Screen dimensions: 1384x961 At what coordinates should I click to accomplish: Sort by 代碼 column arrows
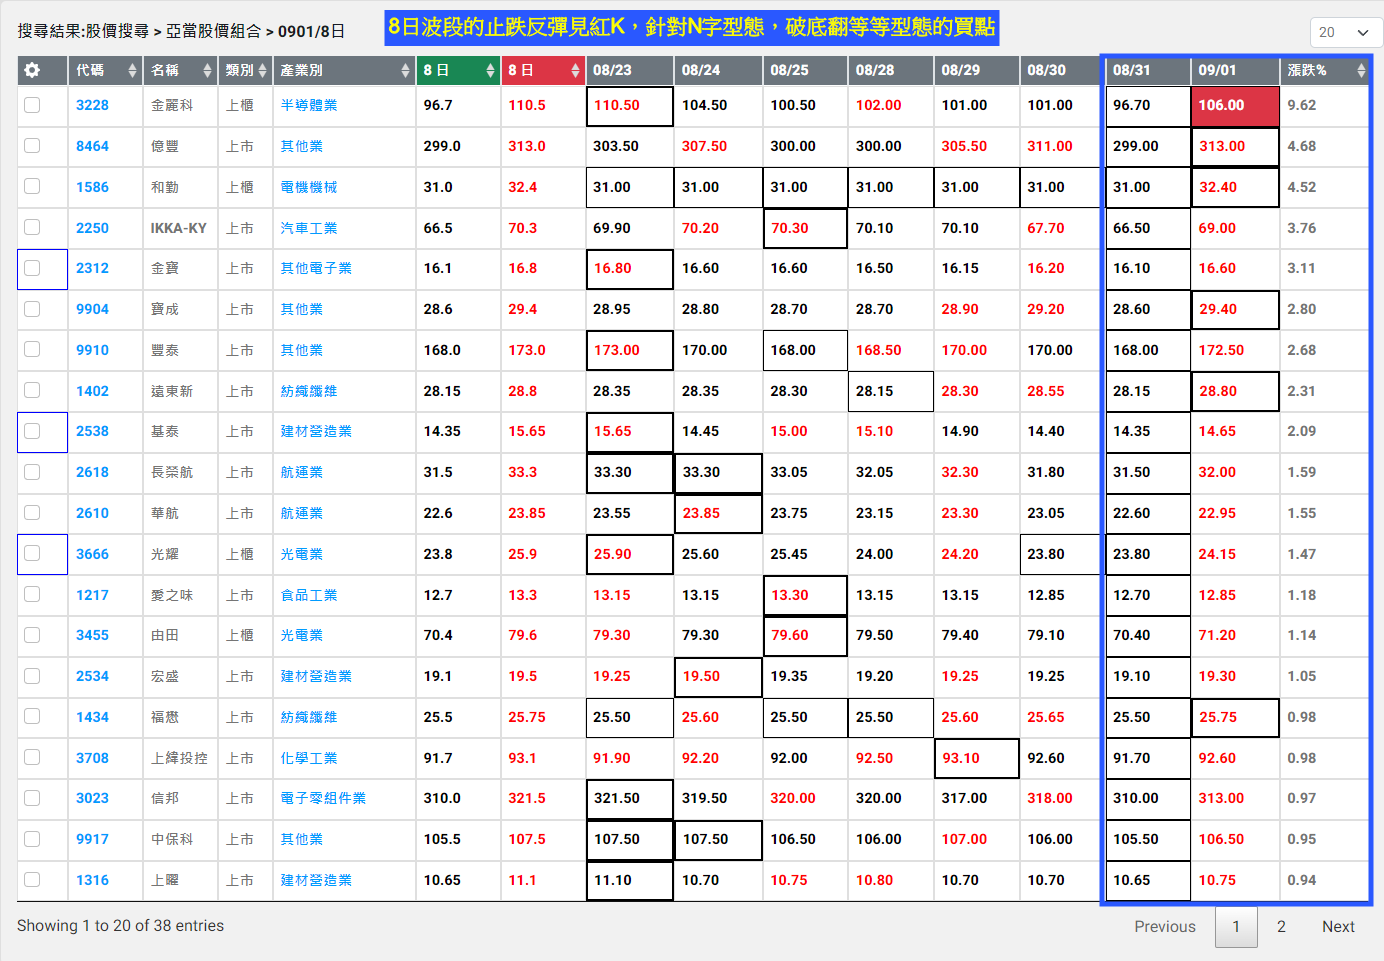[x=132, y=70]
